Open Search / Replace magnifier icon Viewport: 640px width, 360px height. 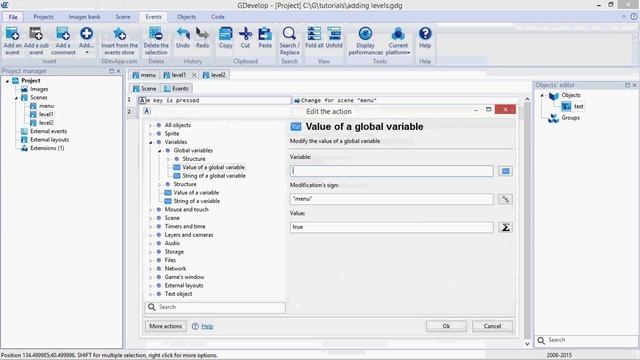click(289, 34)
